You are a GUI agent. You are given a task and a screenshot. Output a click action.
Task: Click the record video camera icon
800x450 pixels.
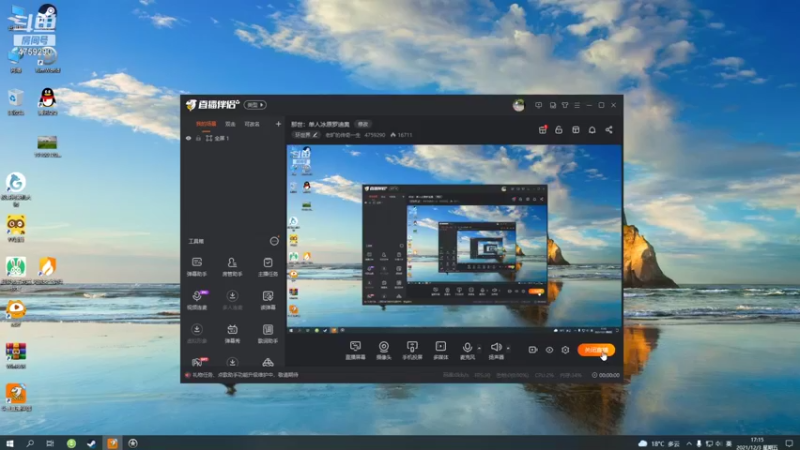click(x=533, y=350)
